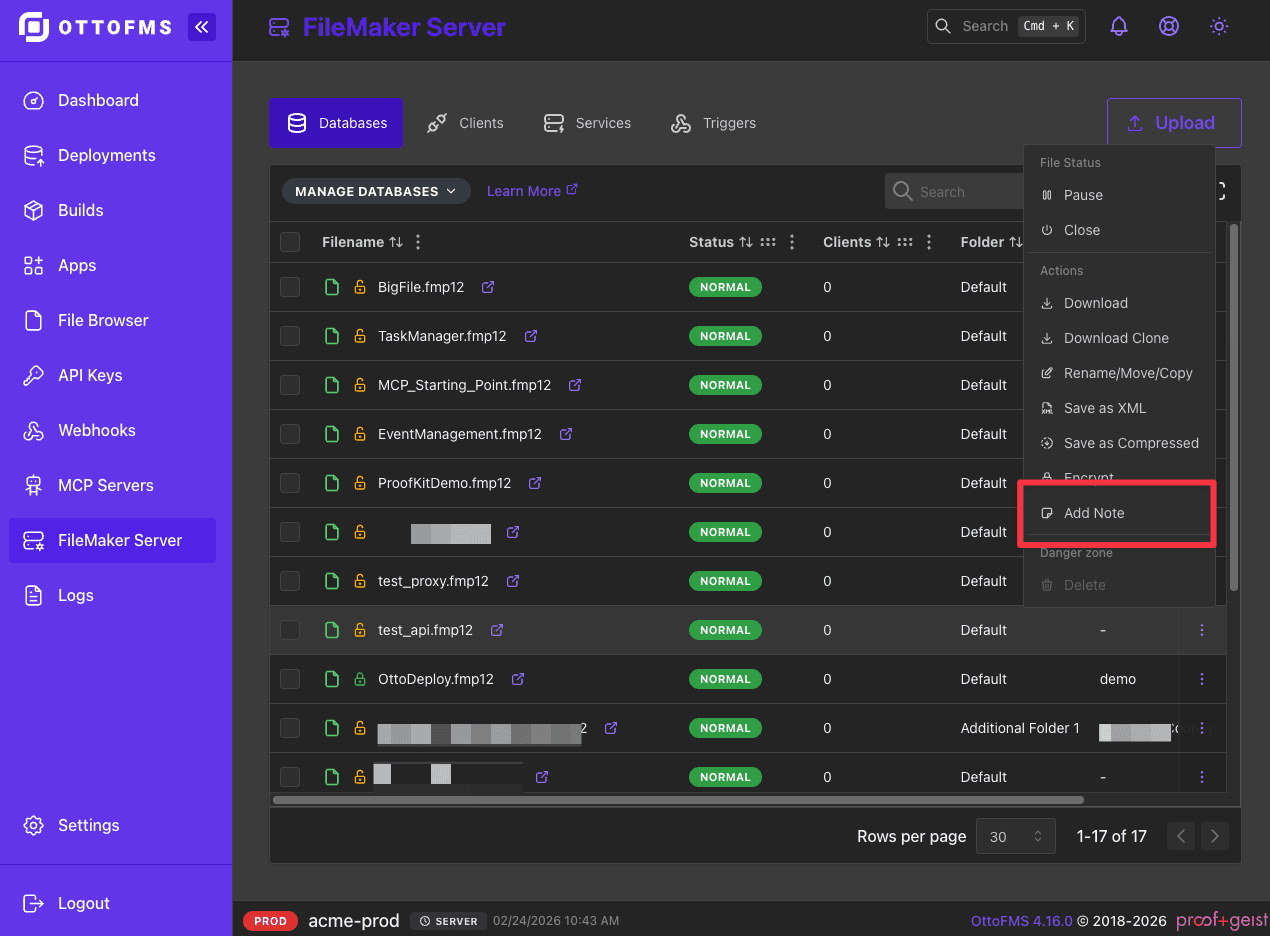The width and height of the screenshot is (1270, 936).
Task: Open Status column options menu
Action: point(792,242)
